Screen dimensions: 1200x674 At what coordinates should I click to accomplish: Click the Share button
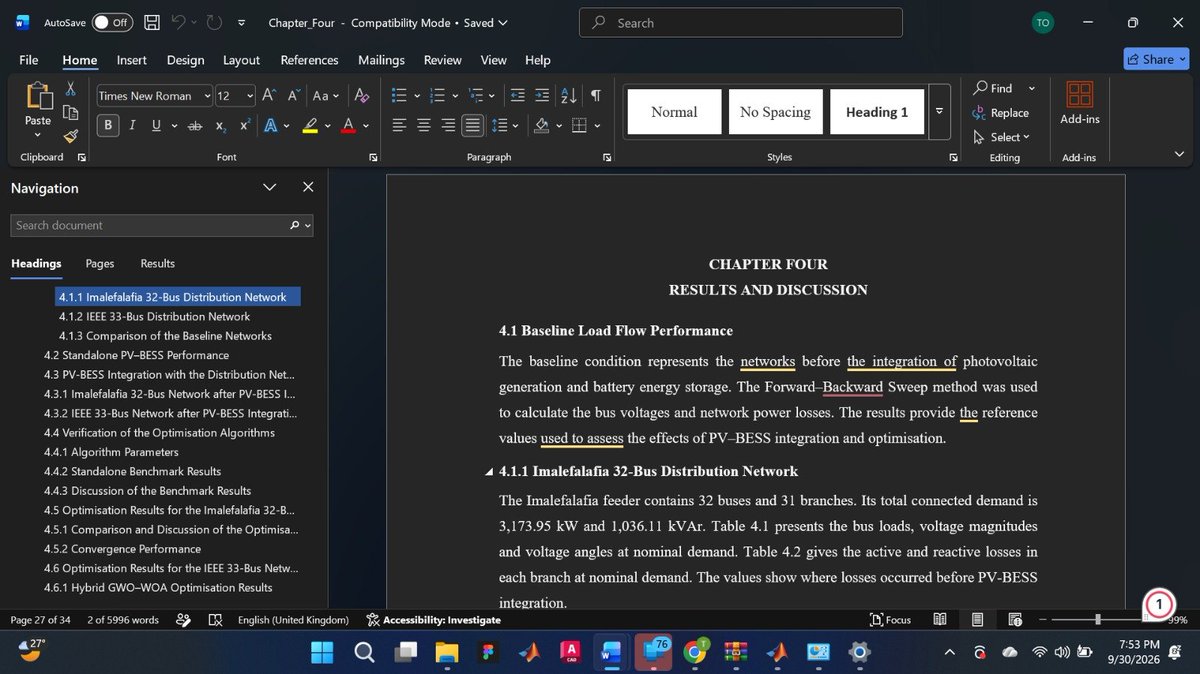(1156, 59)
